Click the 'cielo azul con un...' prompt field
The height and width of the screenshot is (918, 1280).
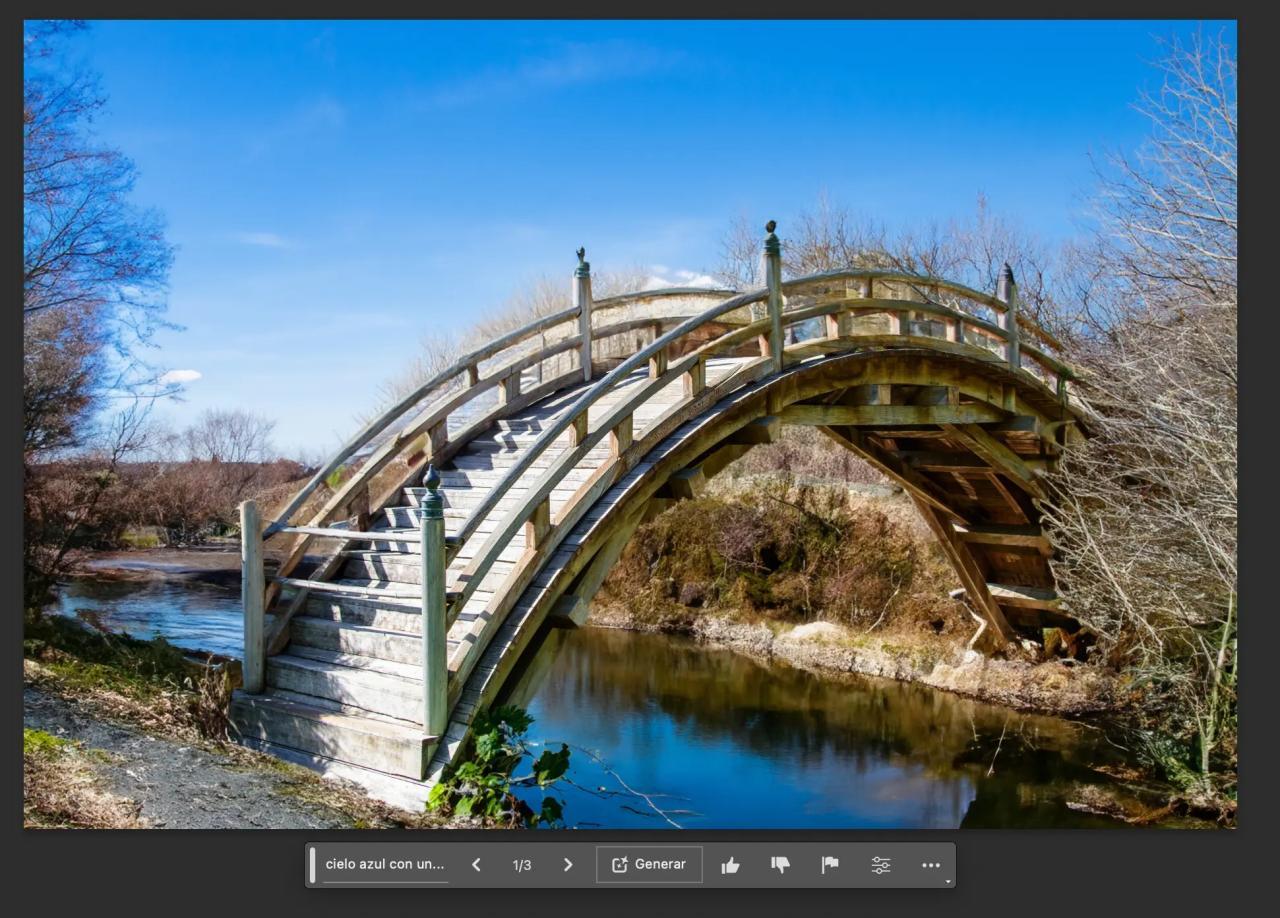click(385, 865)
